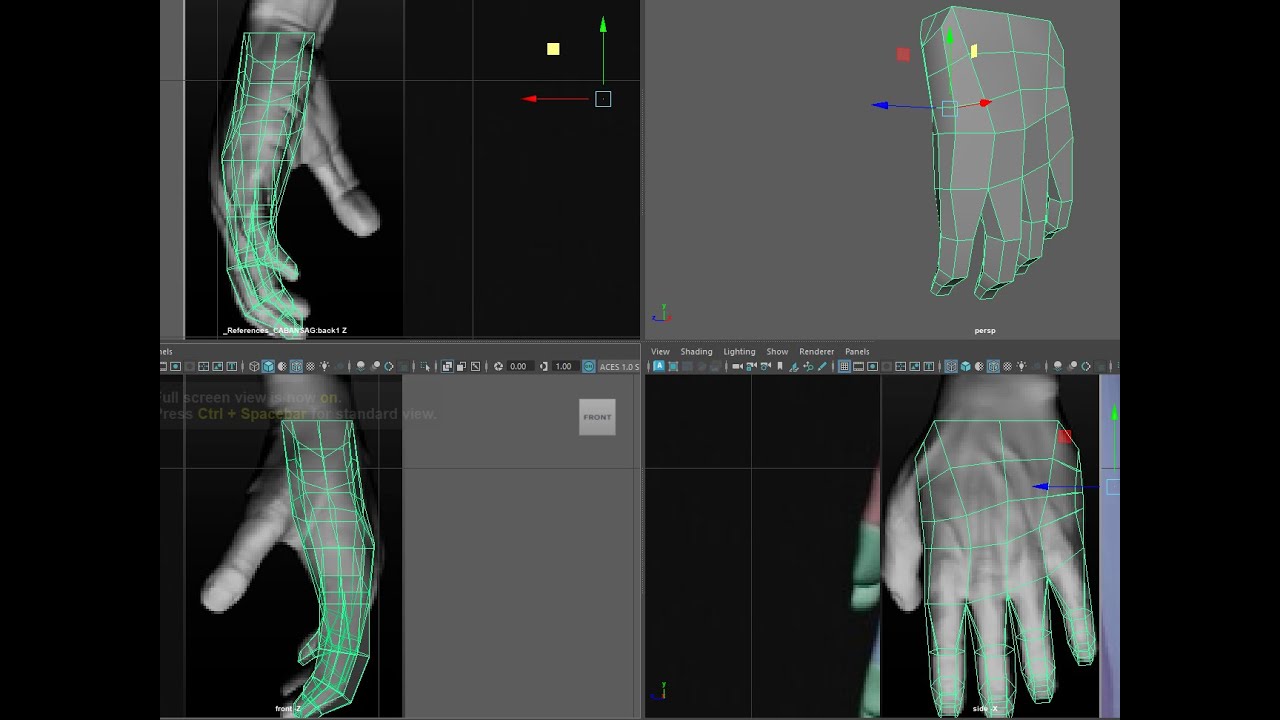The height and width of the screenshot is (720, 1280).
Task: Open the Renderer menu
Action: click(816, 351)
